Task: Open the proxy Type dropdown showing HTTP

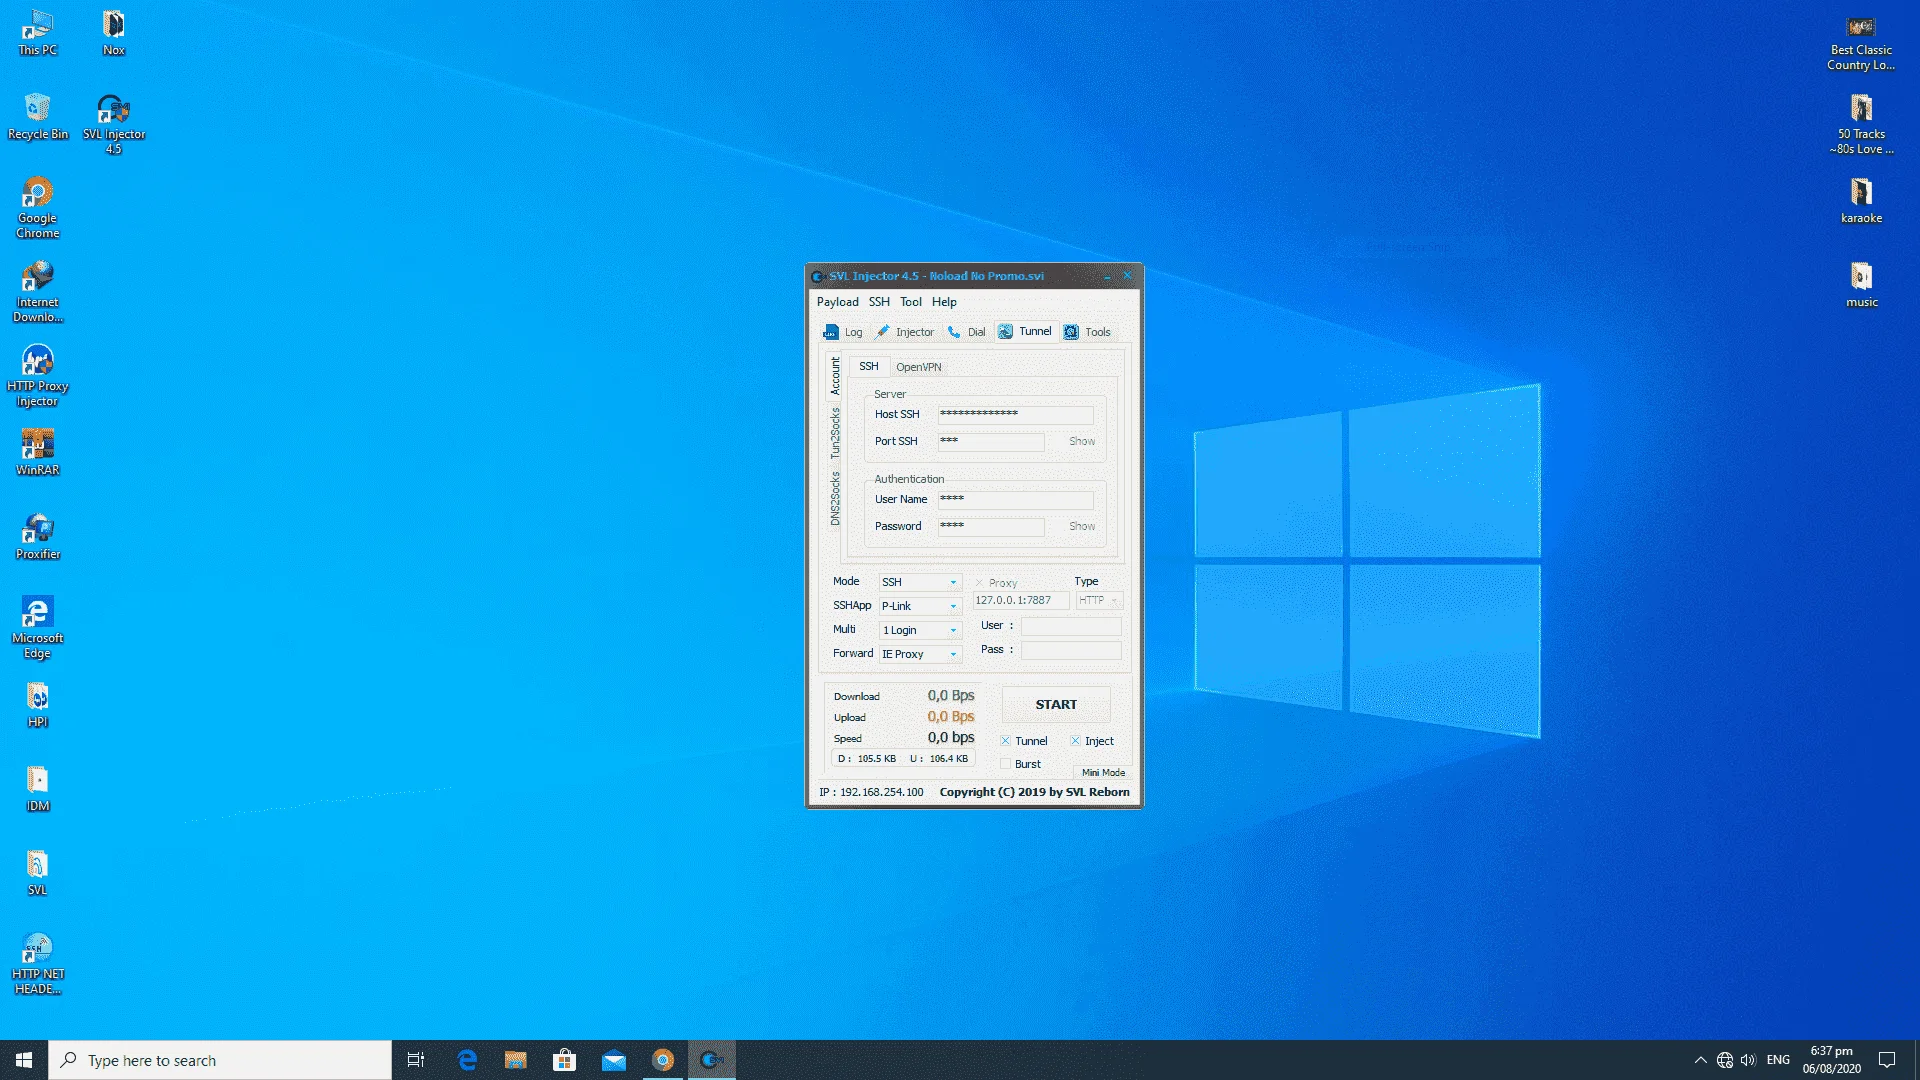Action: coord(1098,601)
